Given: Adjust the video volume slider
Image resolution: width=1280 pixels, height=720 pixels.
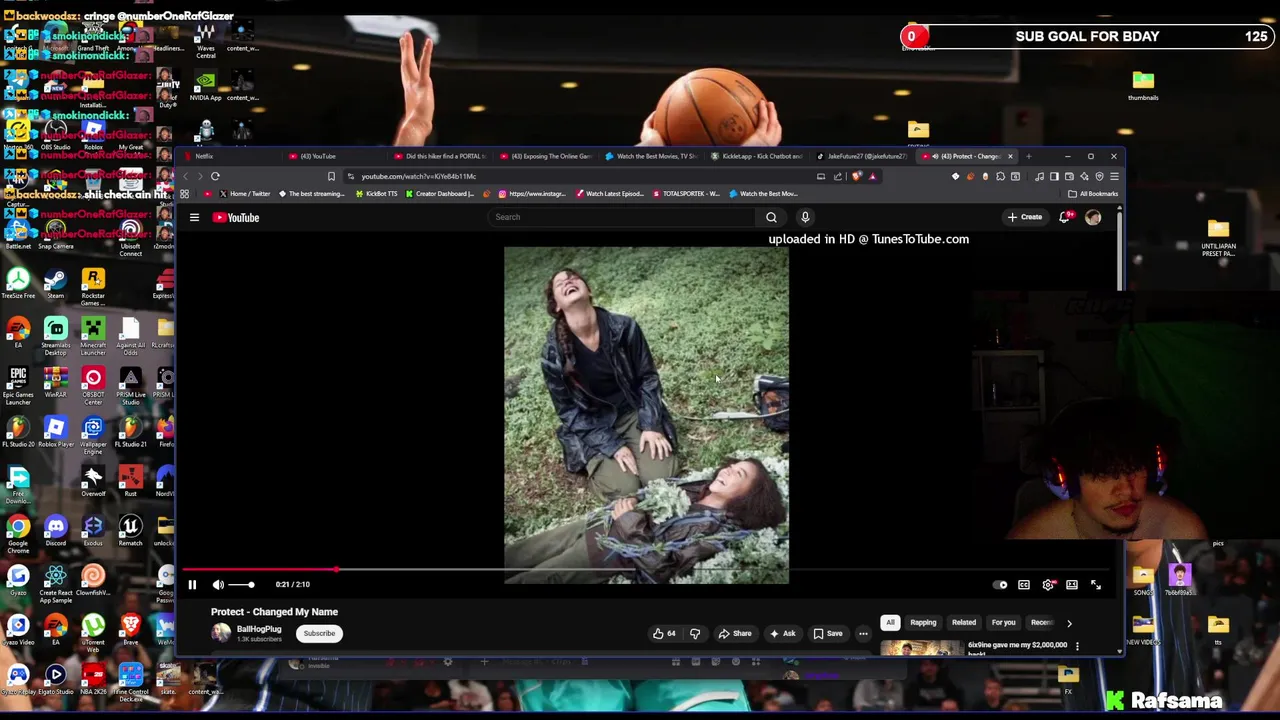Looking at the screenshot, I should 241,585.
